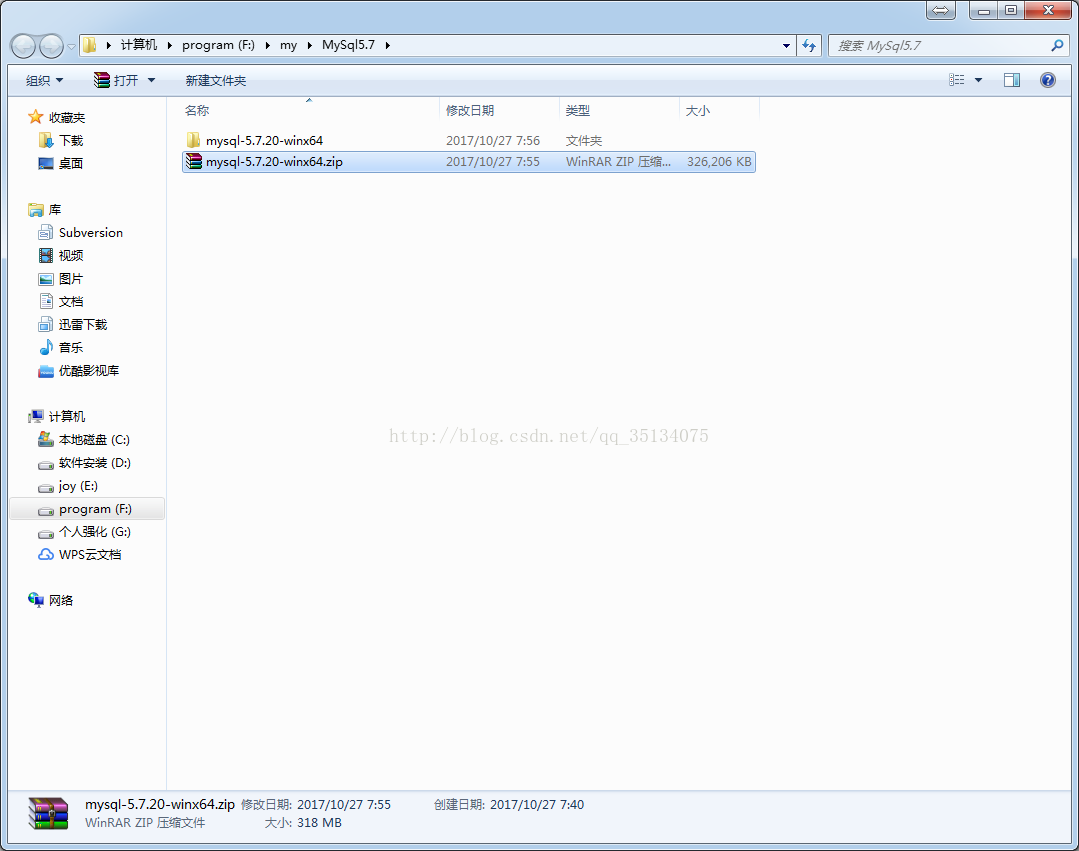The width and height of the screenshot is (1079, 851).
Task: Click the 326,206 KB size cell
Action: point(719,162)
